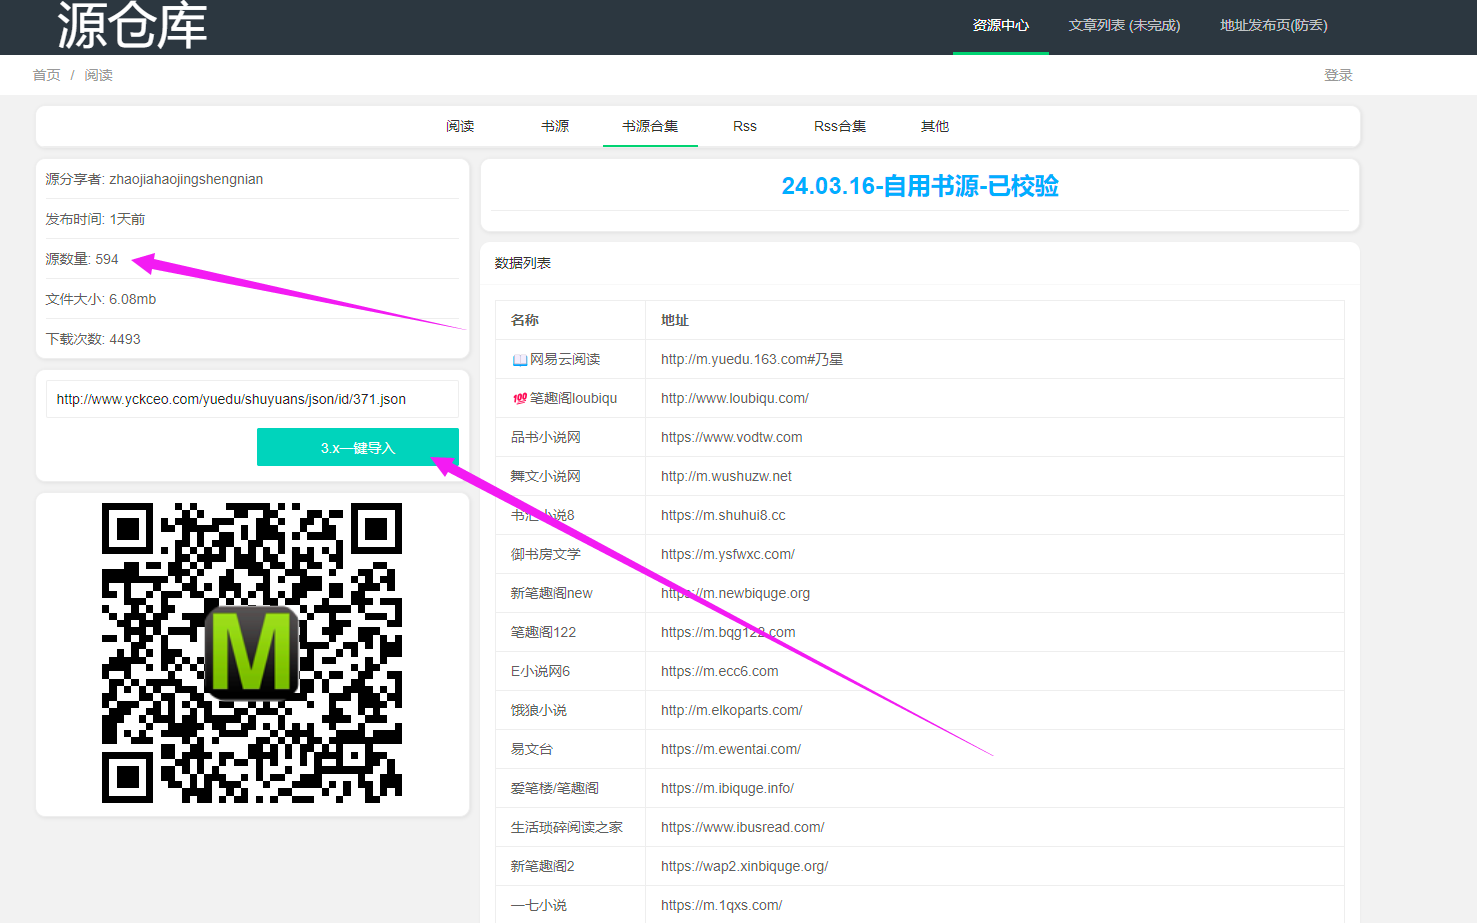Image resolution: width=1477 pixels, height=923 pixels.
Task: Select 源分享者 zhaojiahaojingshengnian text
Action: [x=154, y=179]
